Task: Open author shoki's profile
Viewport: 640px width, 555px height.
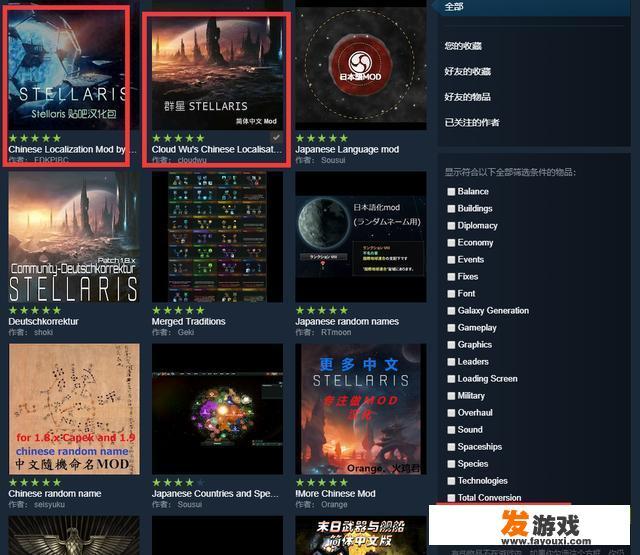Action: pyautogui.click(x=43, y=332)
